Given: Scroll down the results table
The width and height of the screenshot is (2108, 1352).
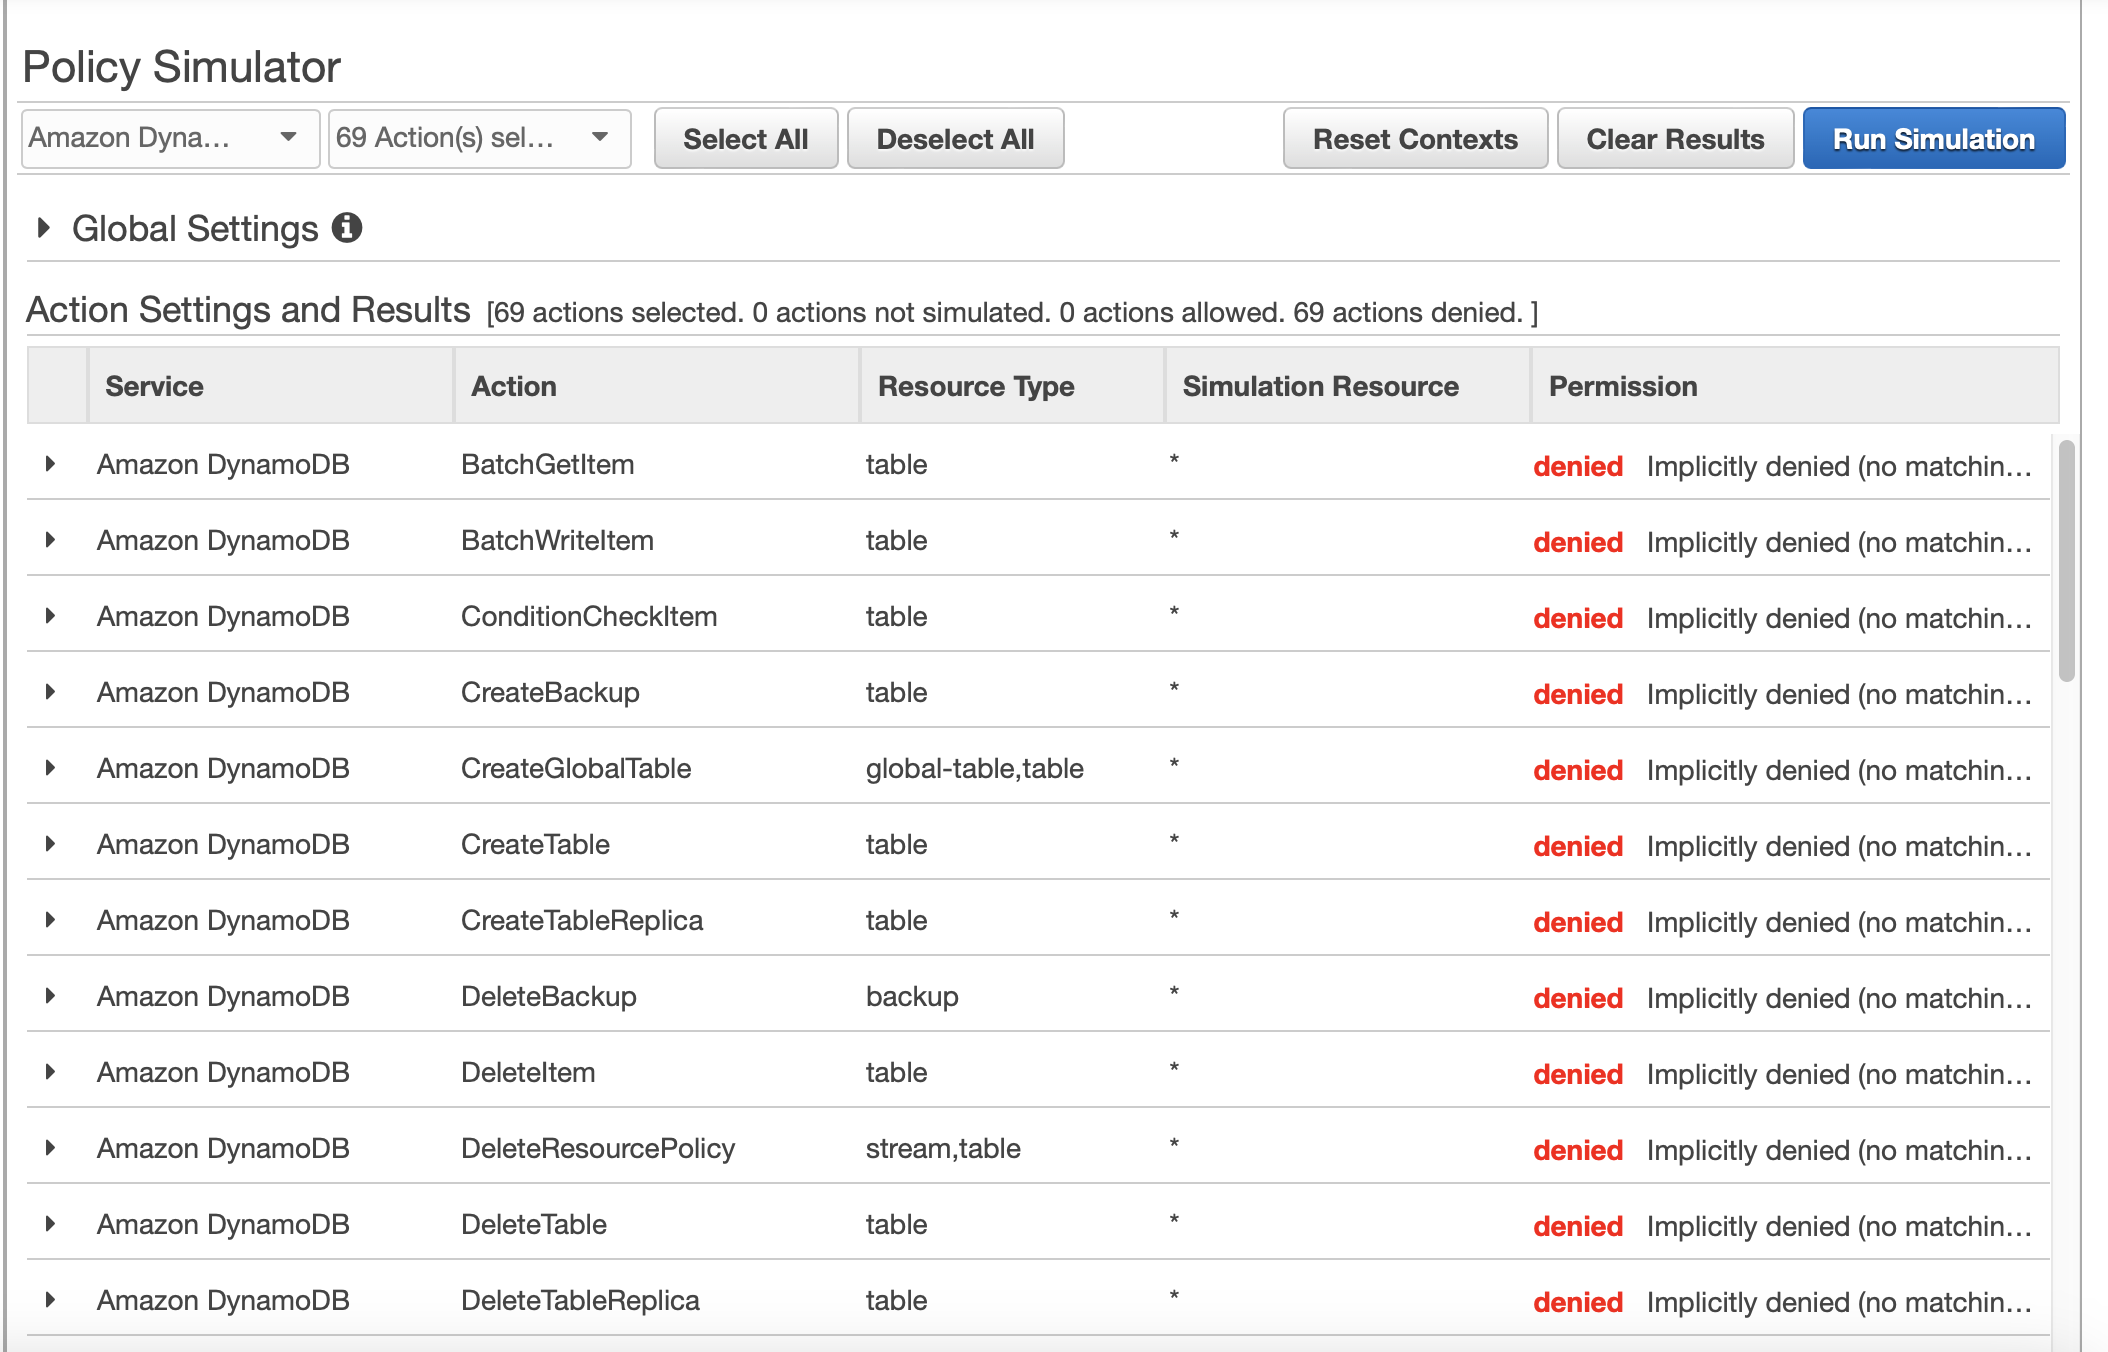Looking at the screenshot, I should pos(2068,1075).
